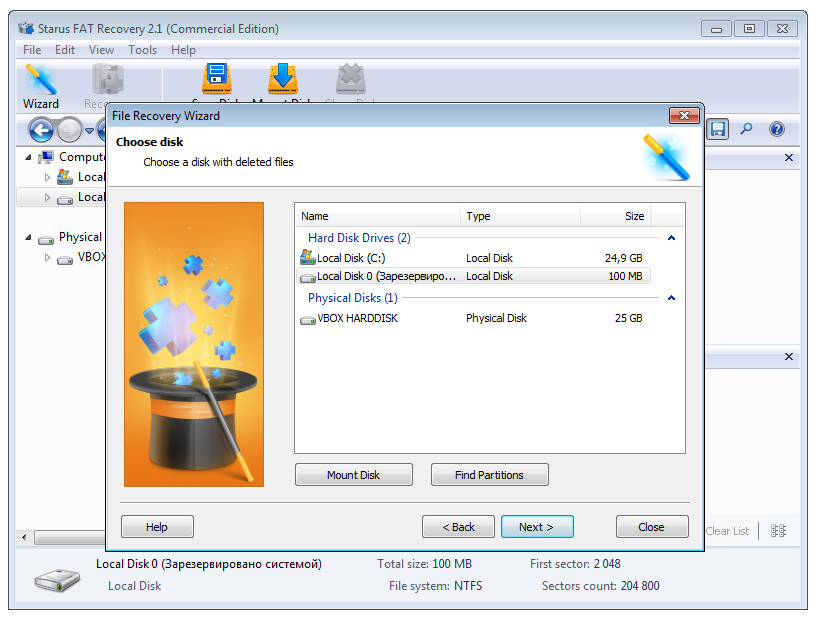Expand the first Local disk tree node

tap(47, 177)
